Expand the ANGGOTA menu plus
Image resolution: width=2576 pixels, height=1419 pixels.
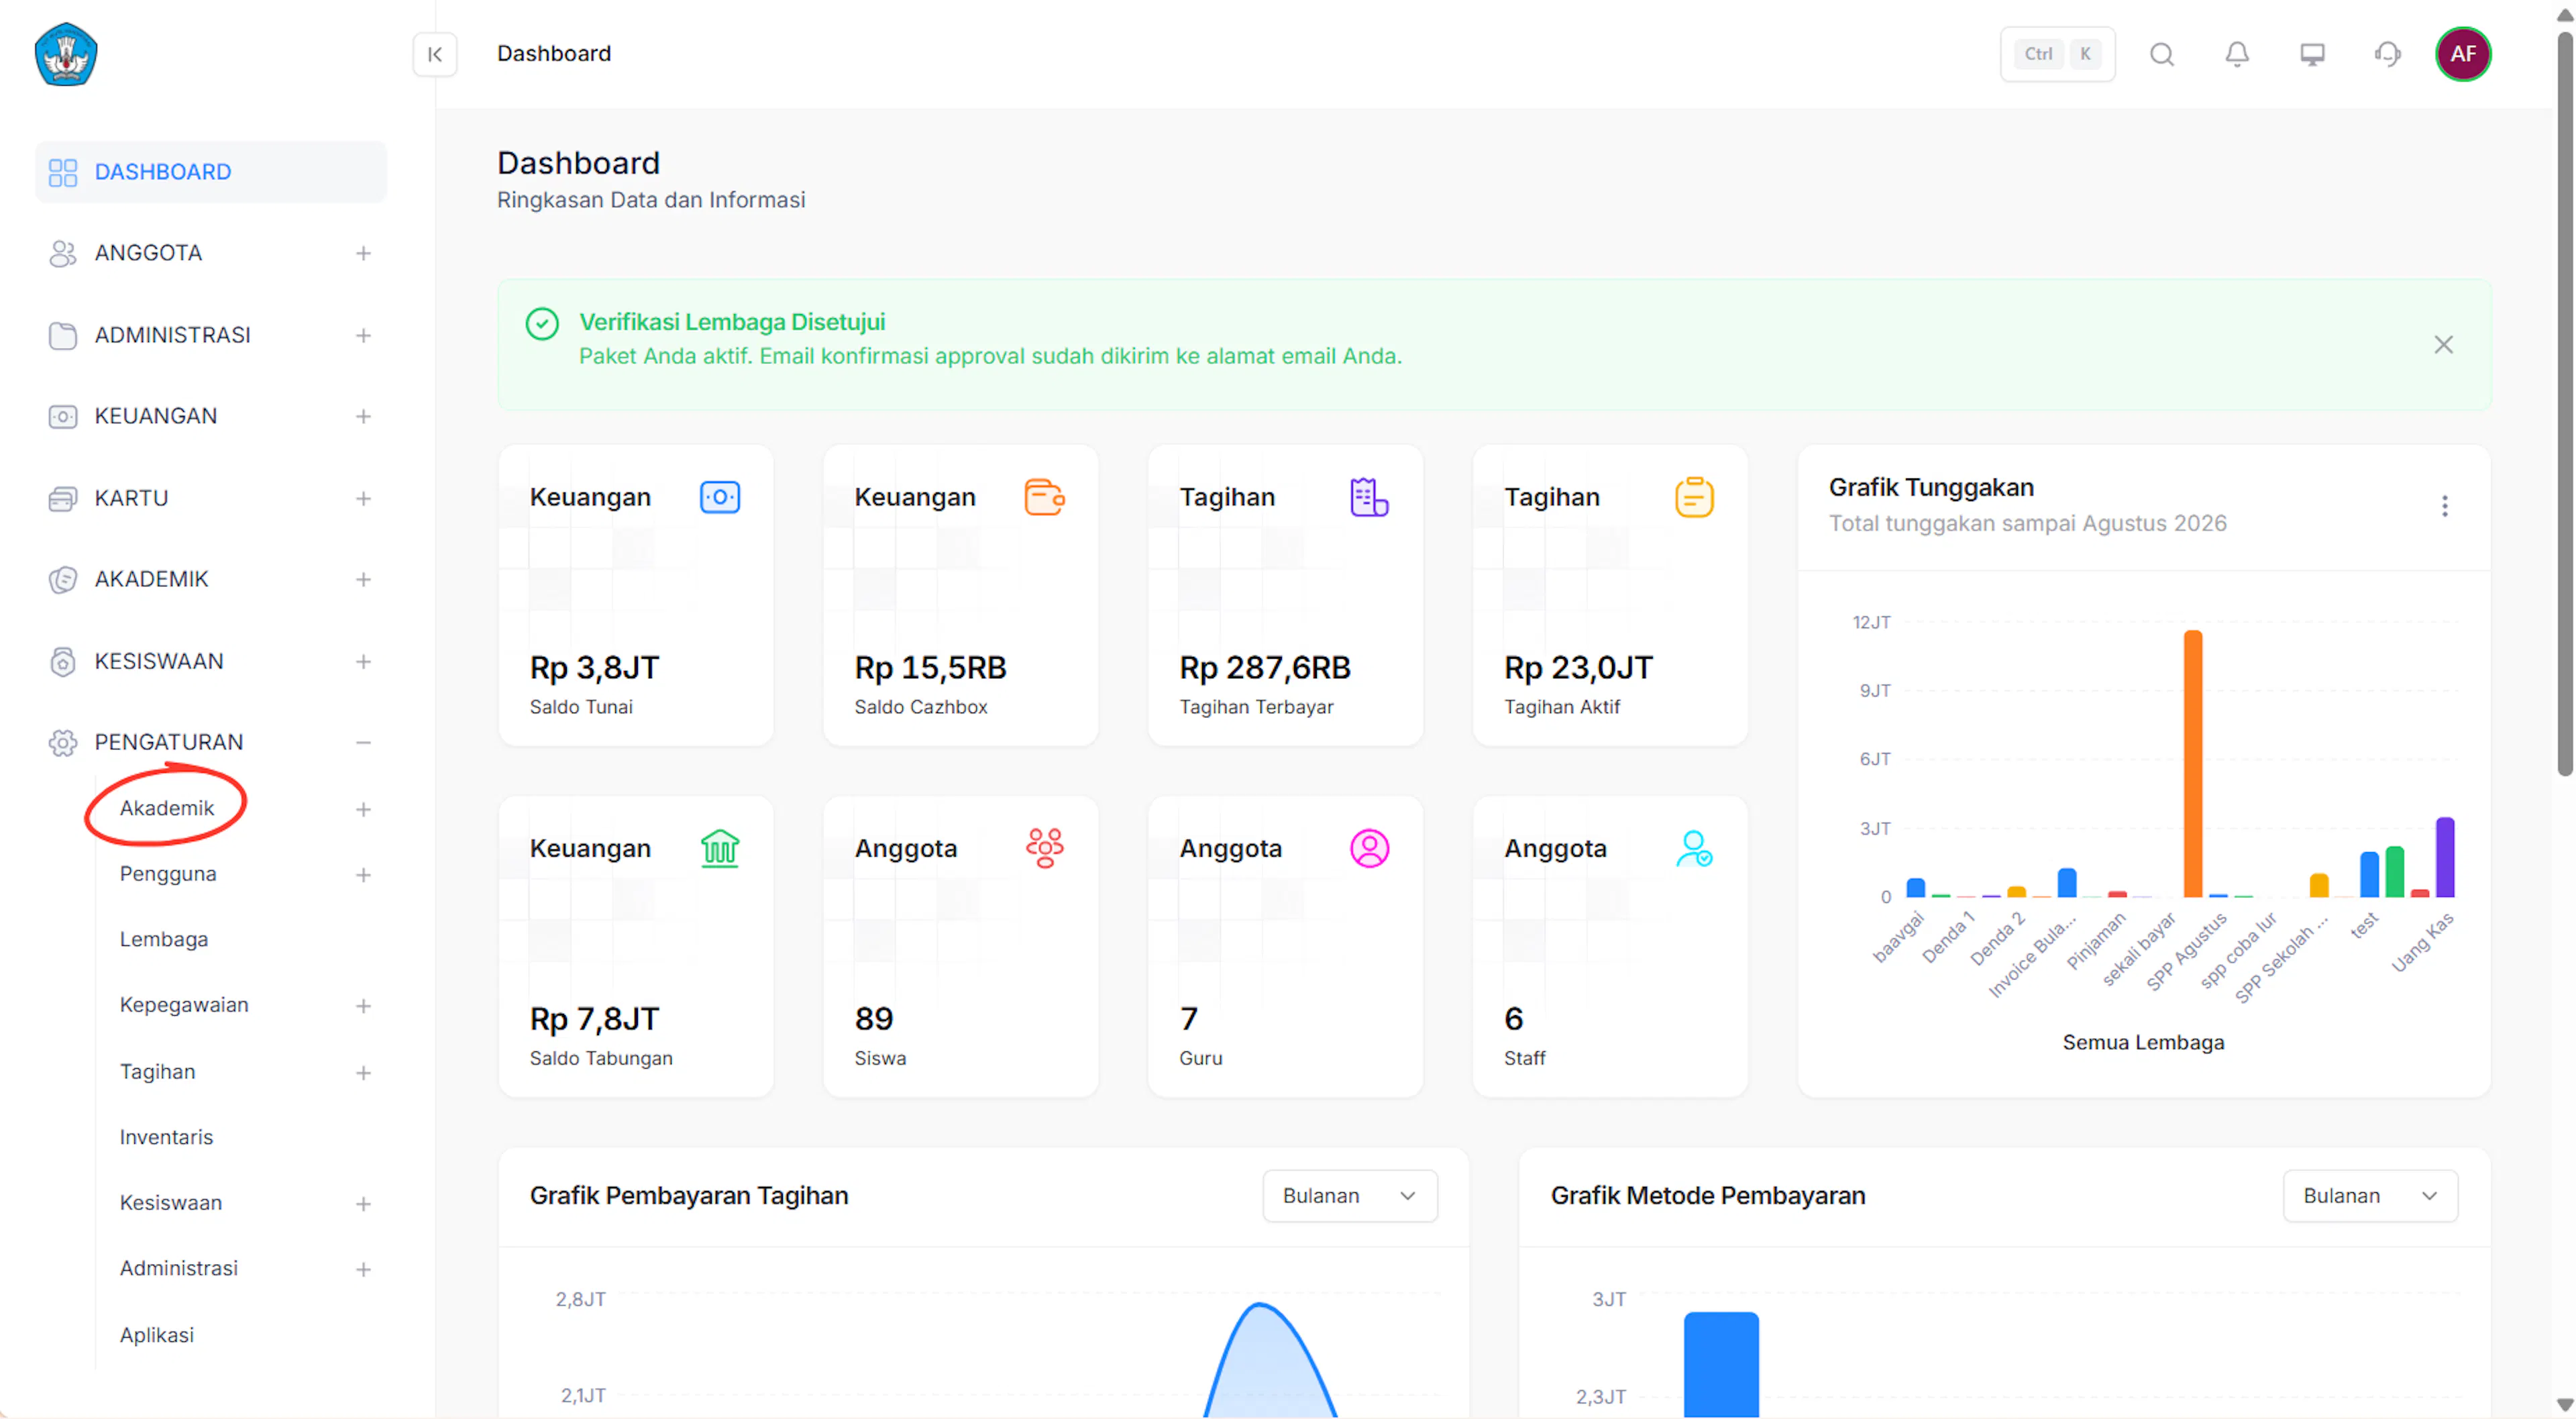click(x=363, y=254)
